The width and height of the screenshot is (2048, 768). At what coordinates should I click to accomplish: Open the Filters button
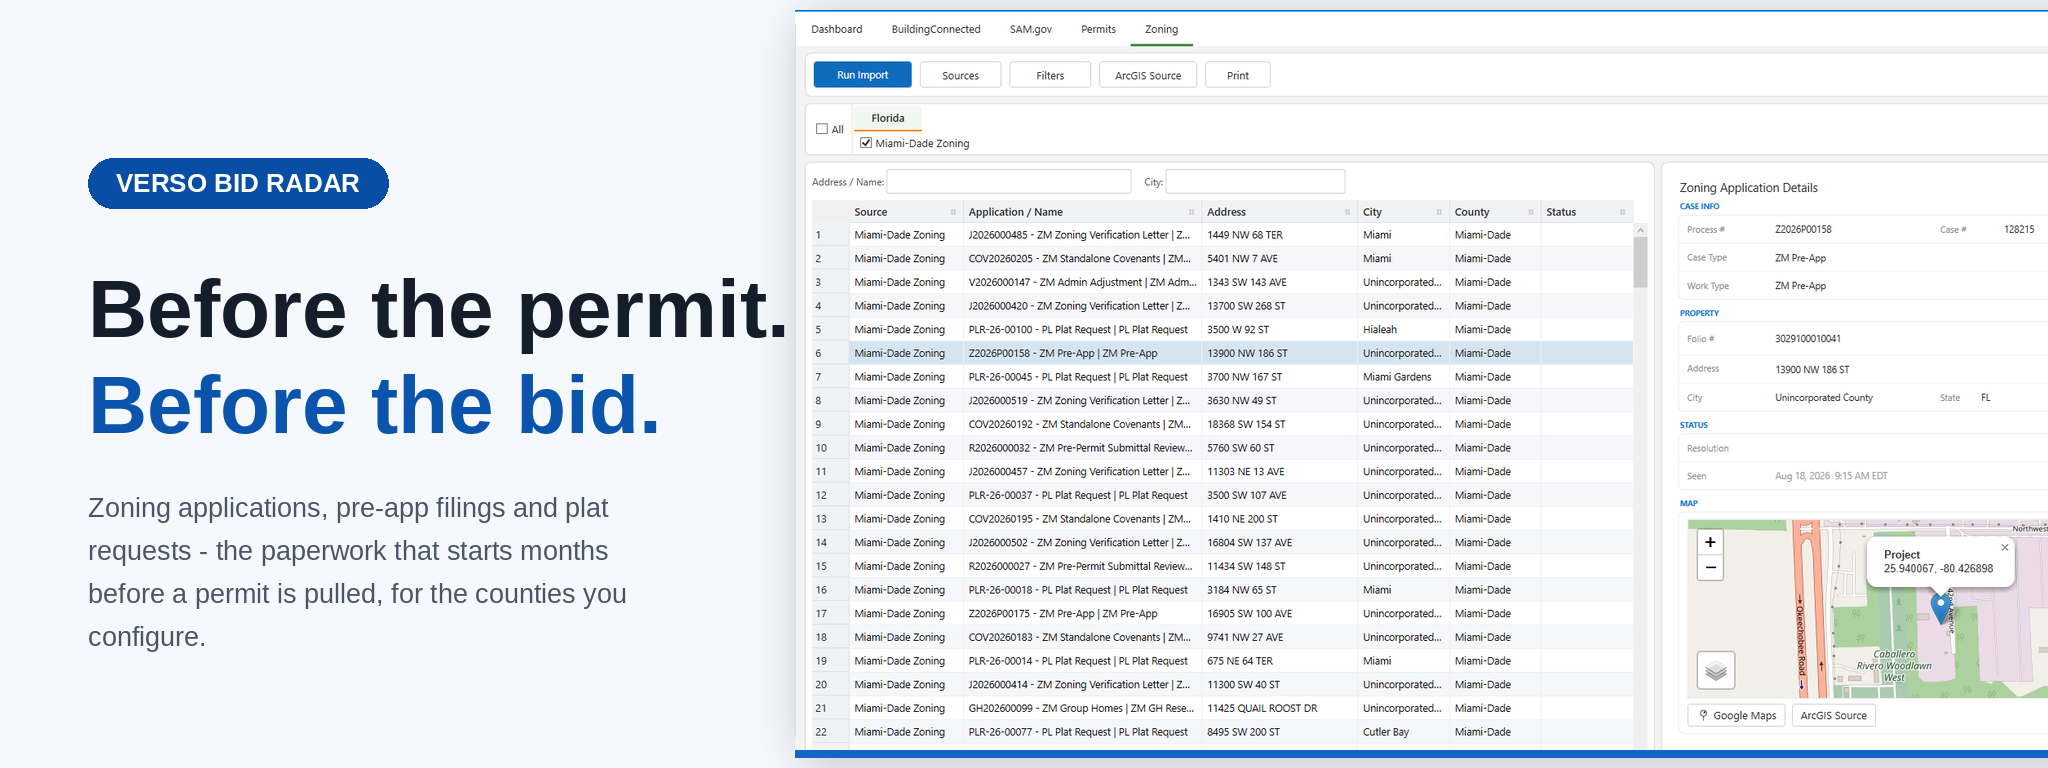click(x=1050, y=75)
